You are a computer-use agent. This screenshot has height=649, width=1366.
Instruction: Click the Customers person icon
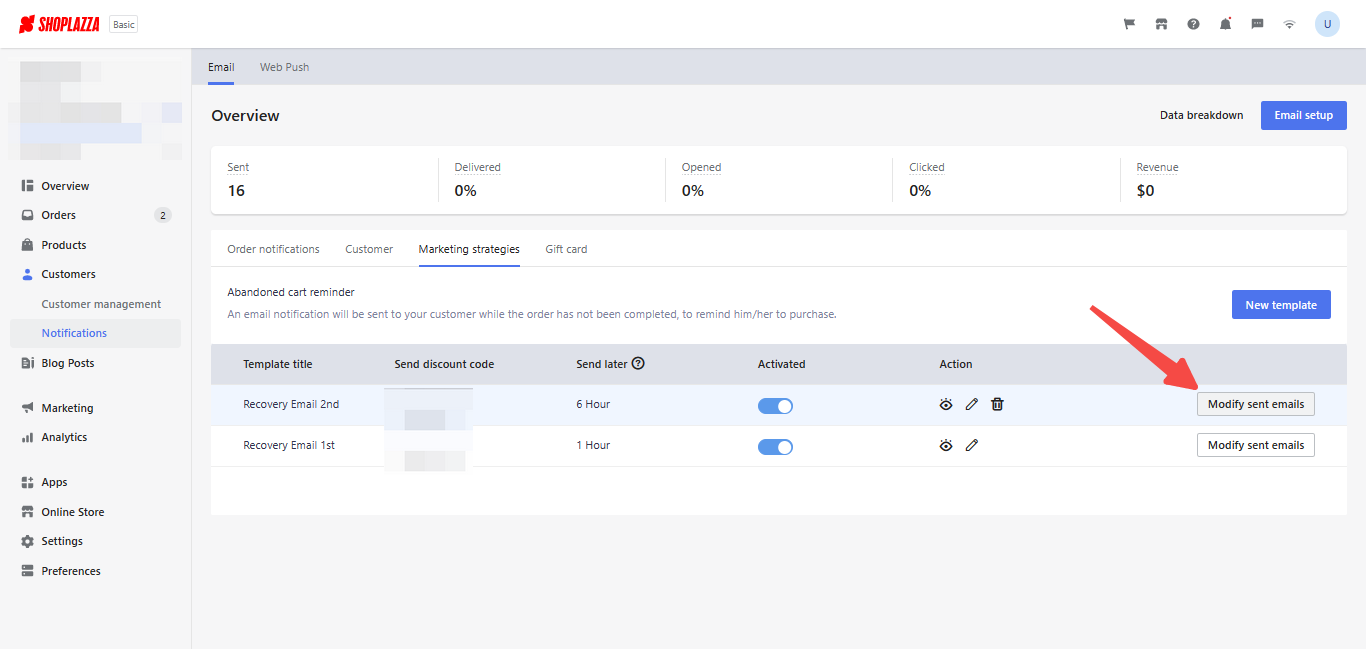28,274
